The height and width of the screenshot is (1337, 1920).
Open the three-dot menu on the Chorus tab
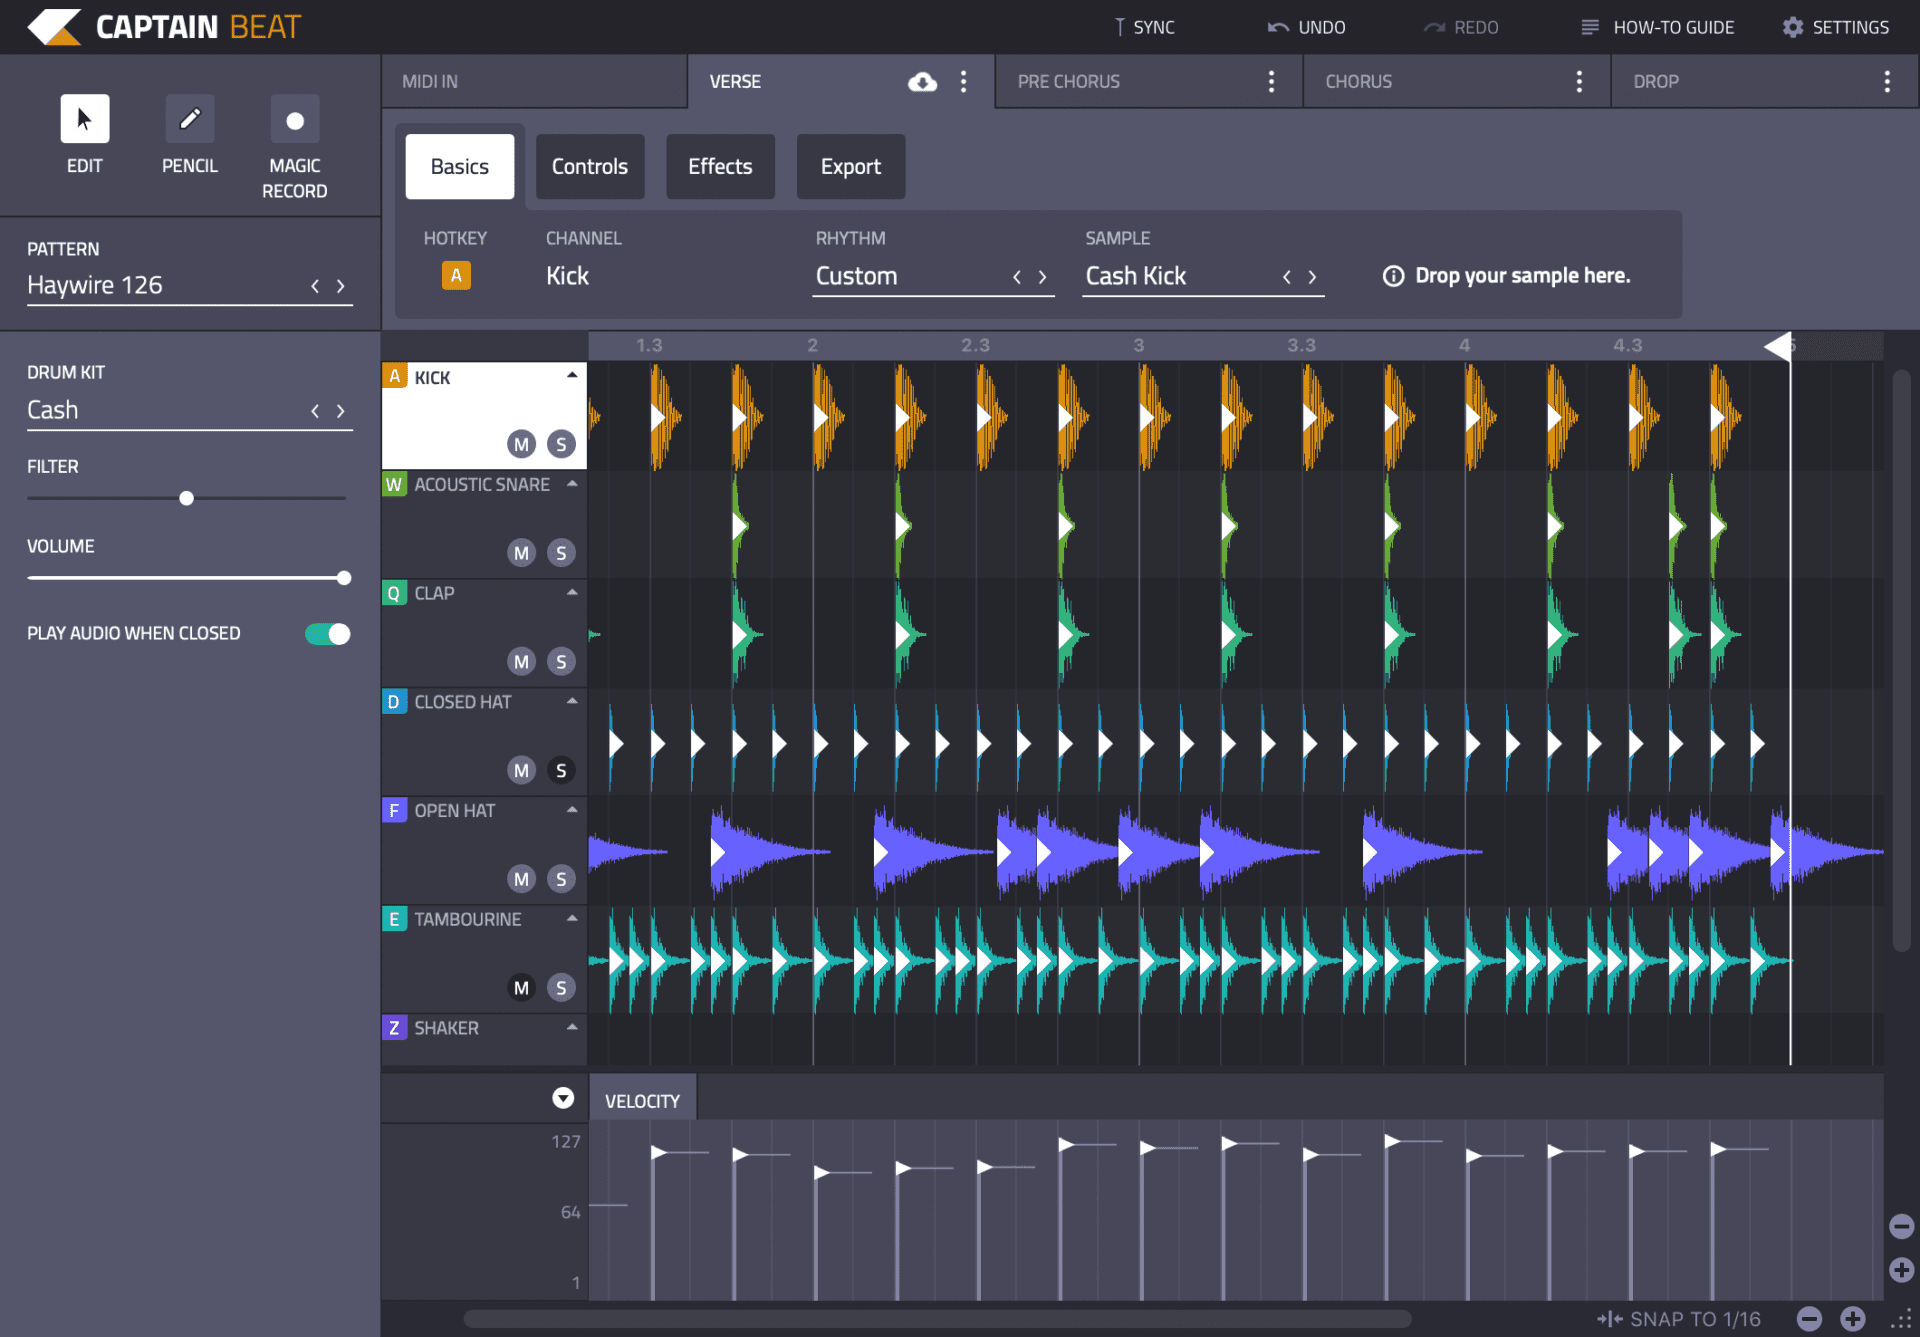point(1579,81)
